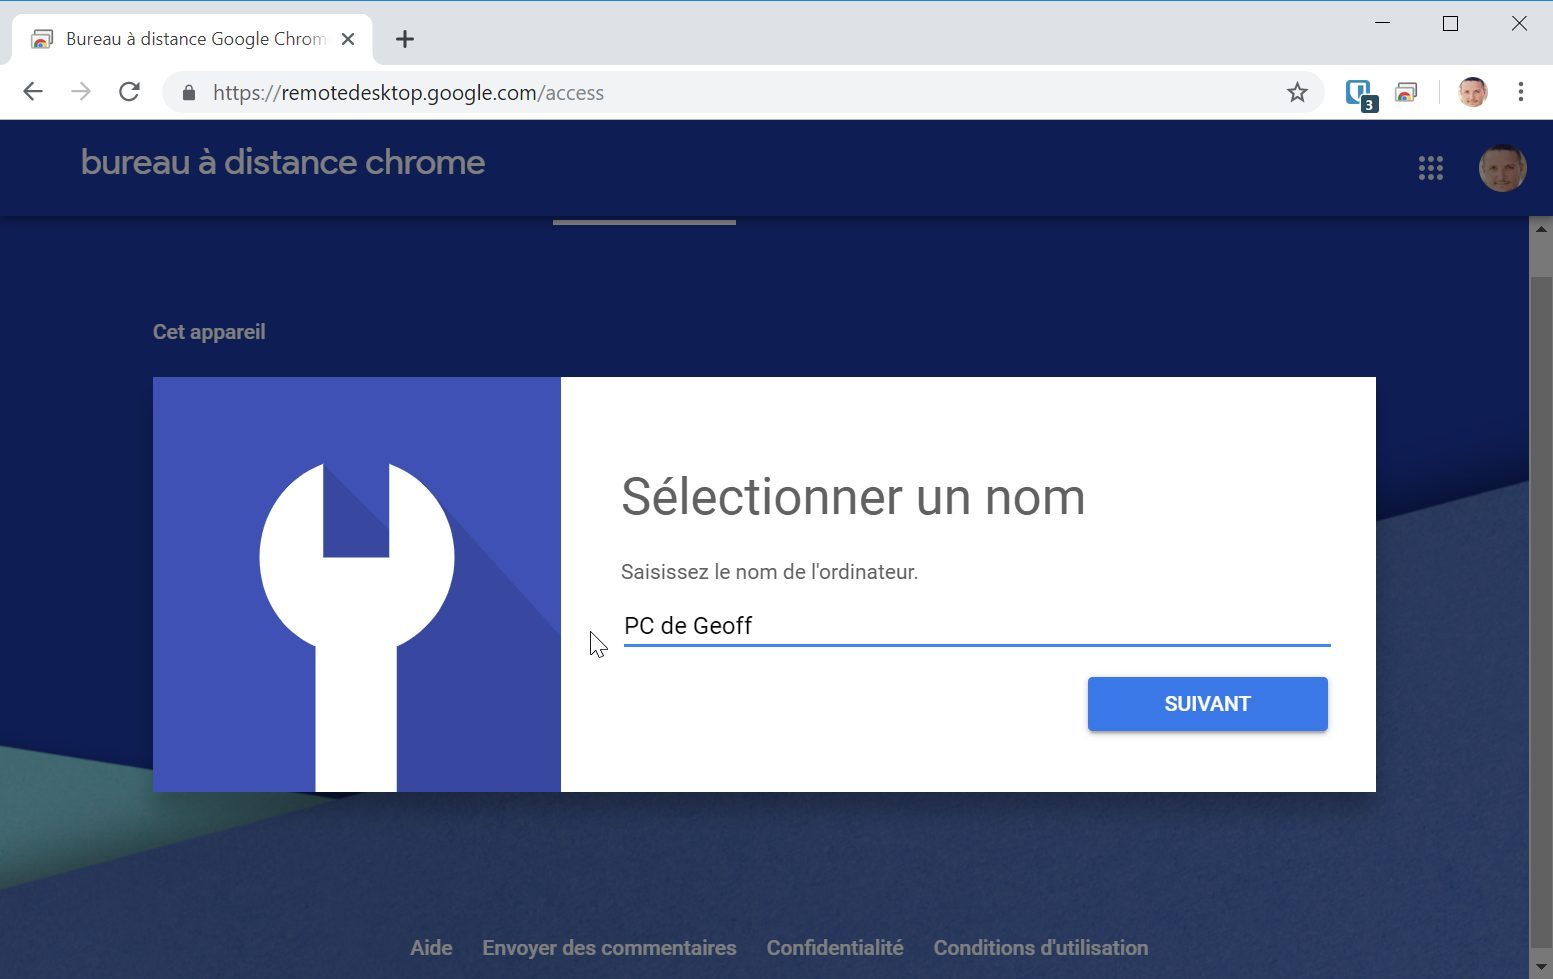Viewport: 1553px width, 979px height.
Task: Open the Google account avatar on page
Action: coord(1502,167)
